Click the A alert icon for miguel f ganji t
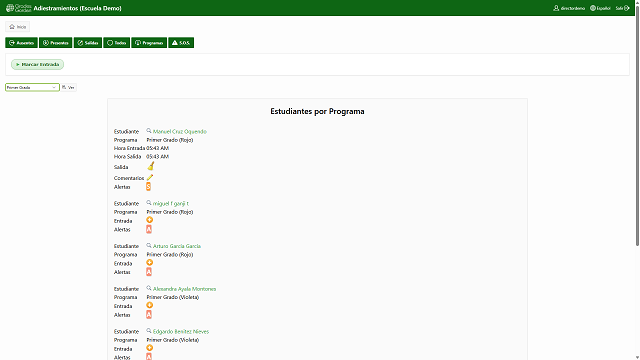This screenshot has height=360, width=640. point(149,229)
